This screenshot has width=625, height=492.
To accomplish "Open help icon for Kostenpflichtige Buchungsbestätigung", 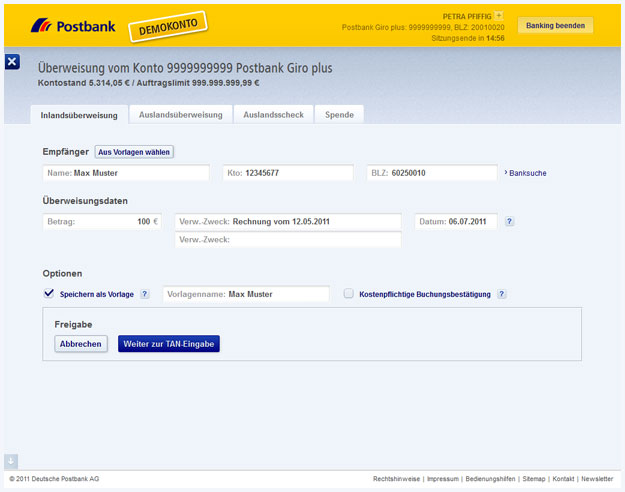I will point(502,294).
